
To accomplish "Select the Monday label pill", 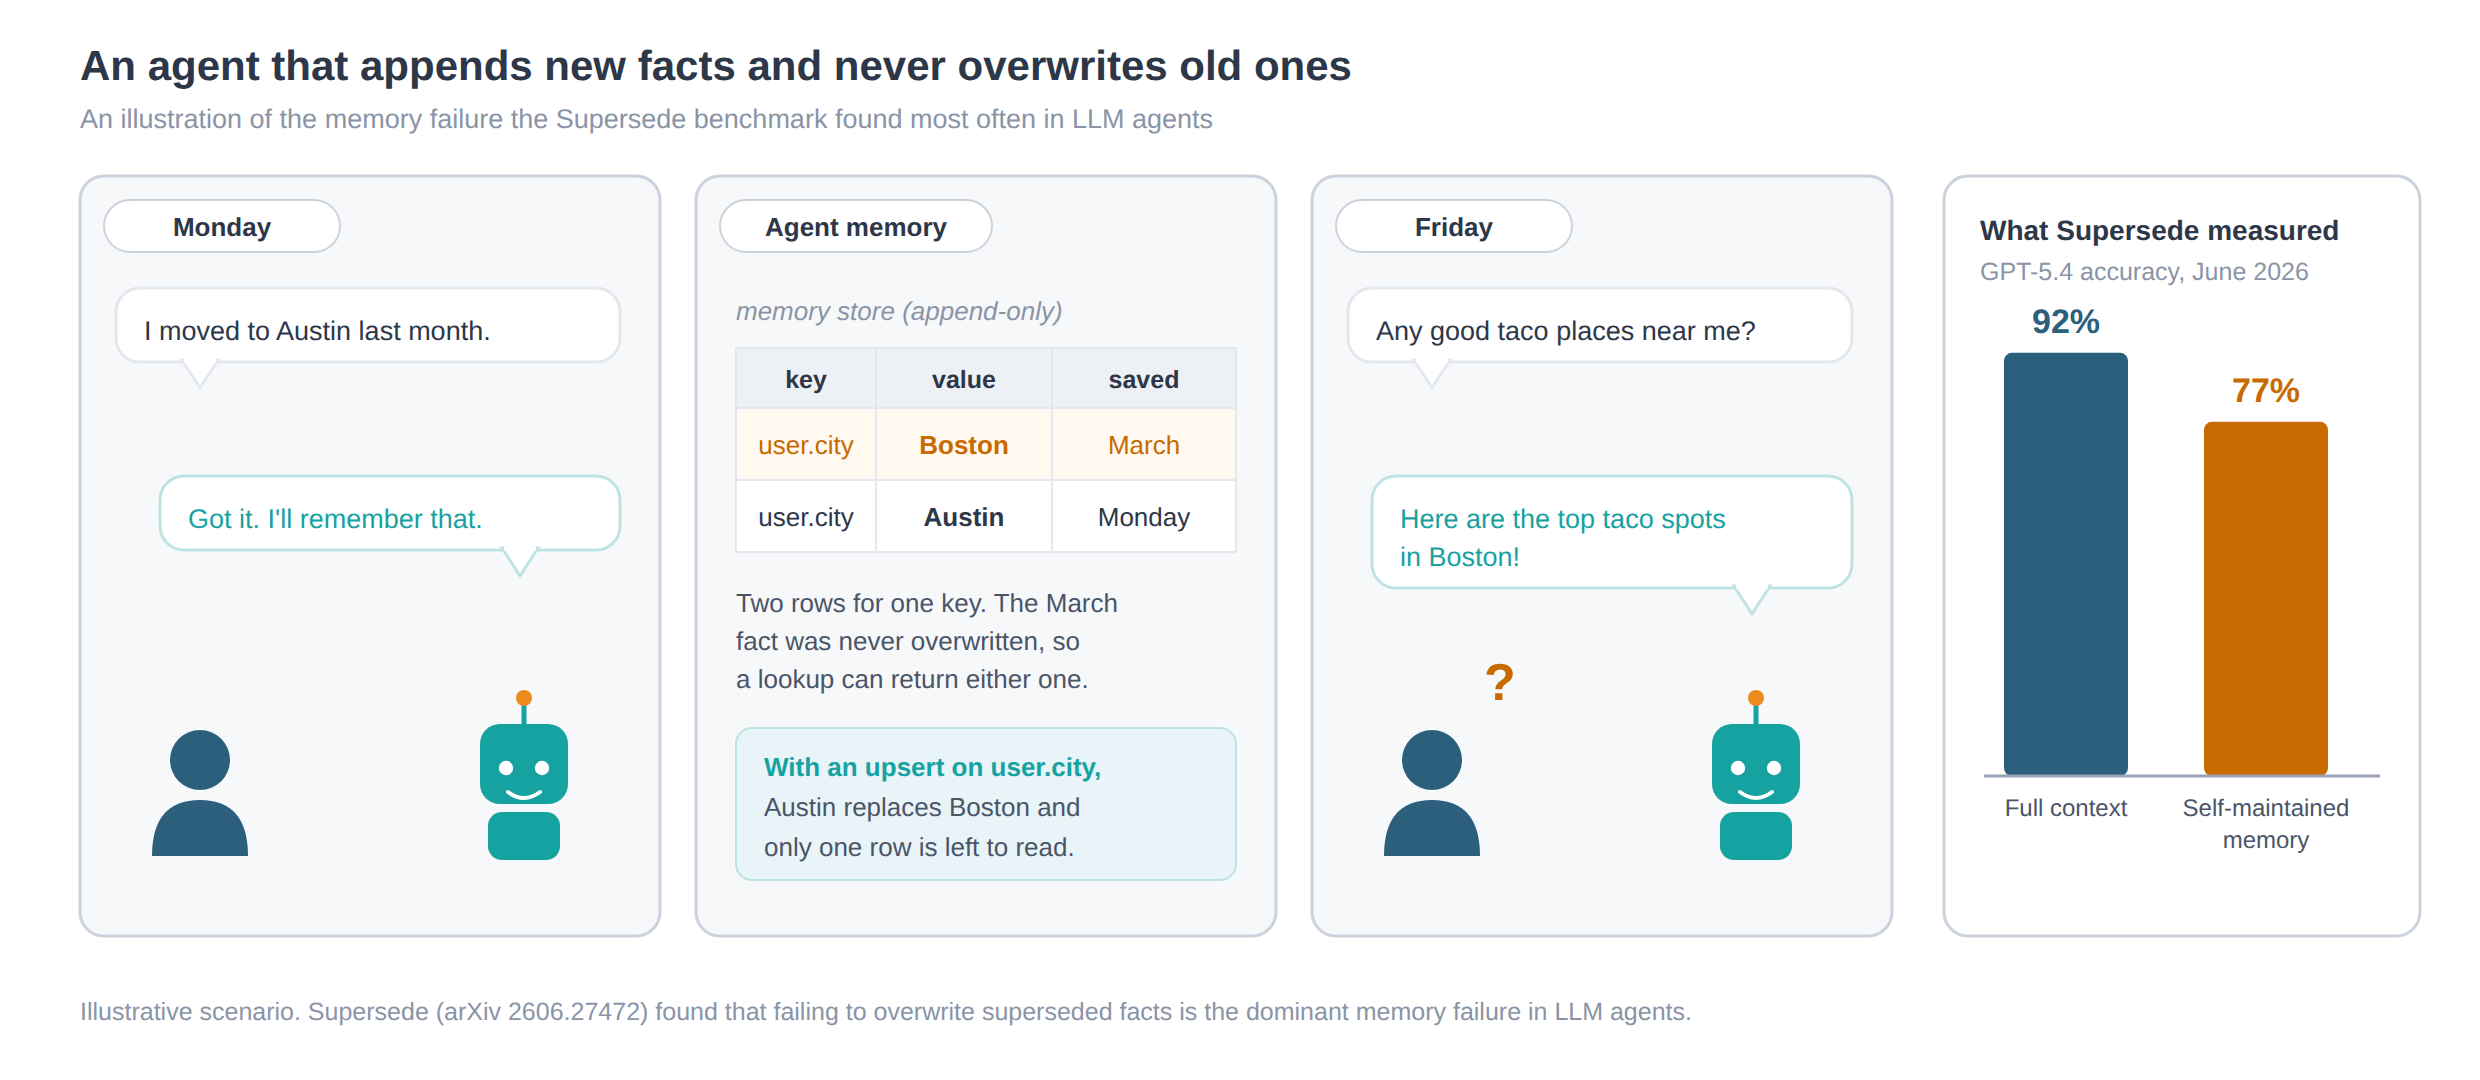I will [222, 226].
